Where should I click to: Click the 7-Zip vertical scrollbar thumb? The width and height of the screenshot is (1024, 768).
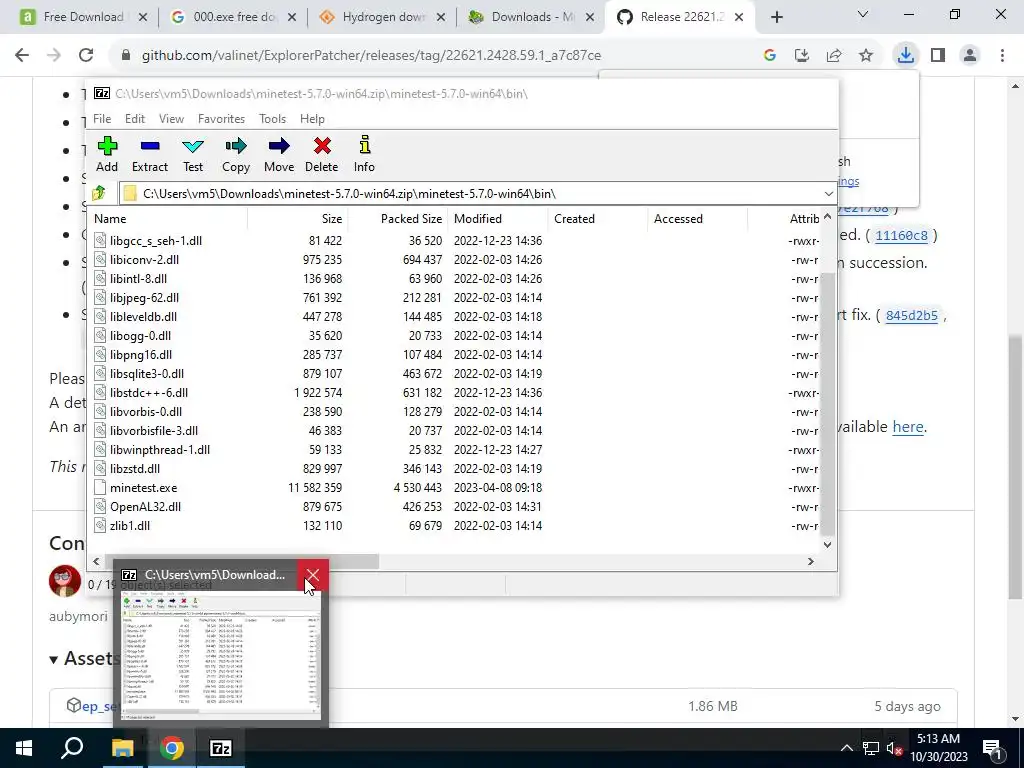(827, 404)
